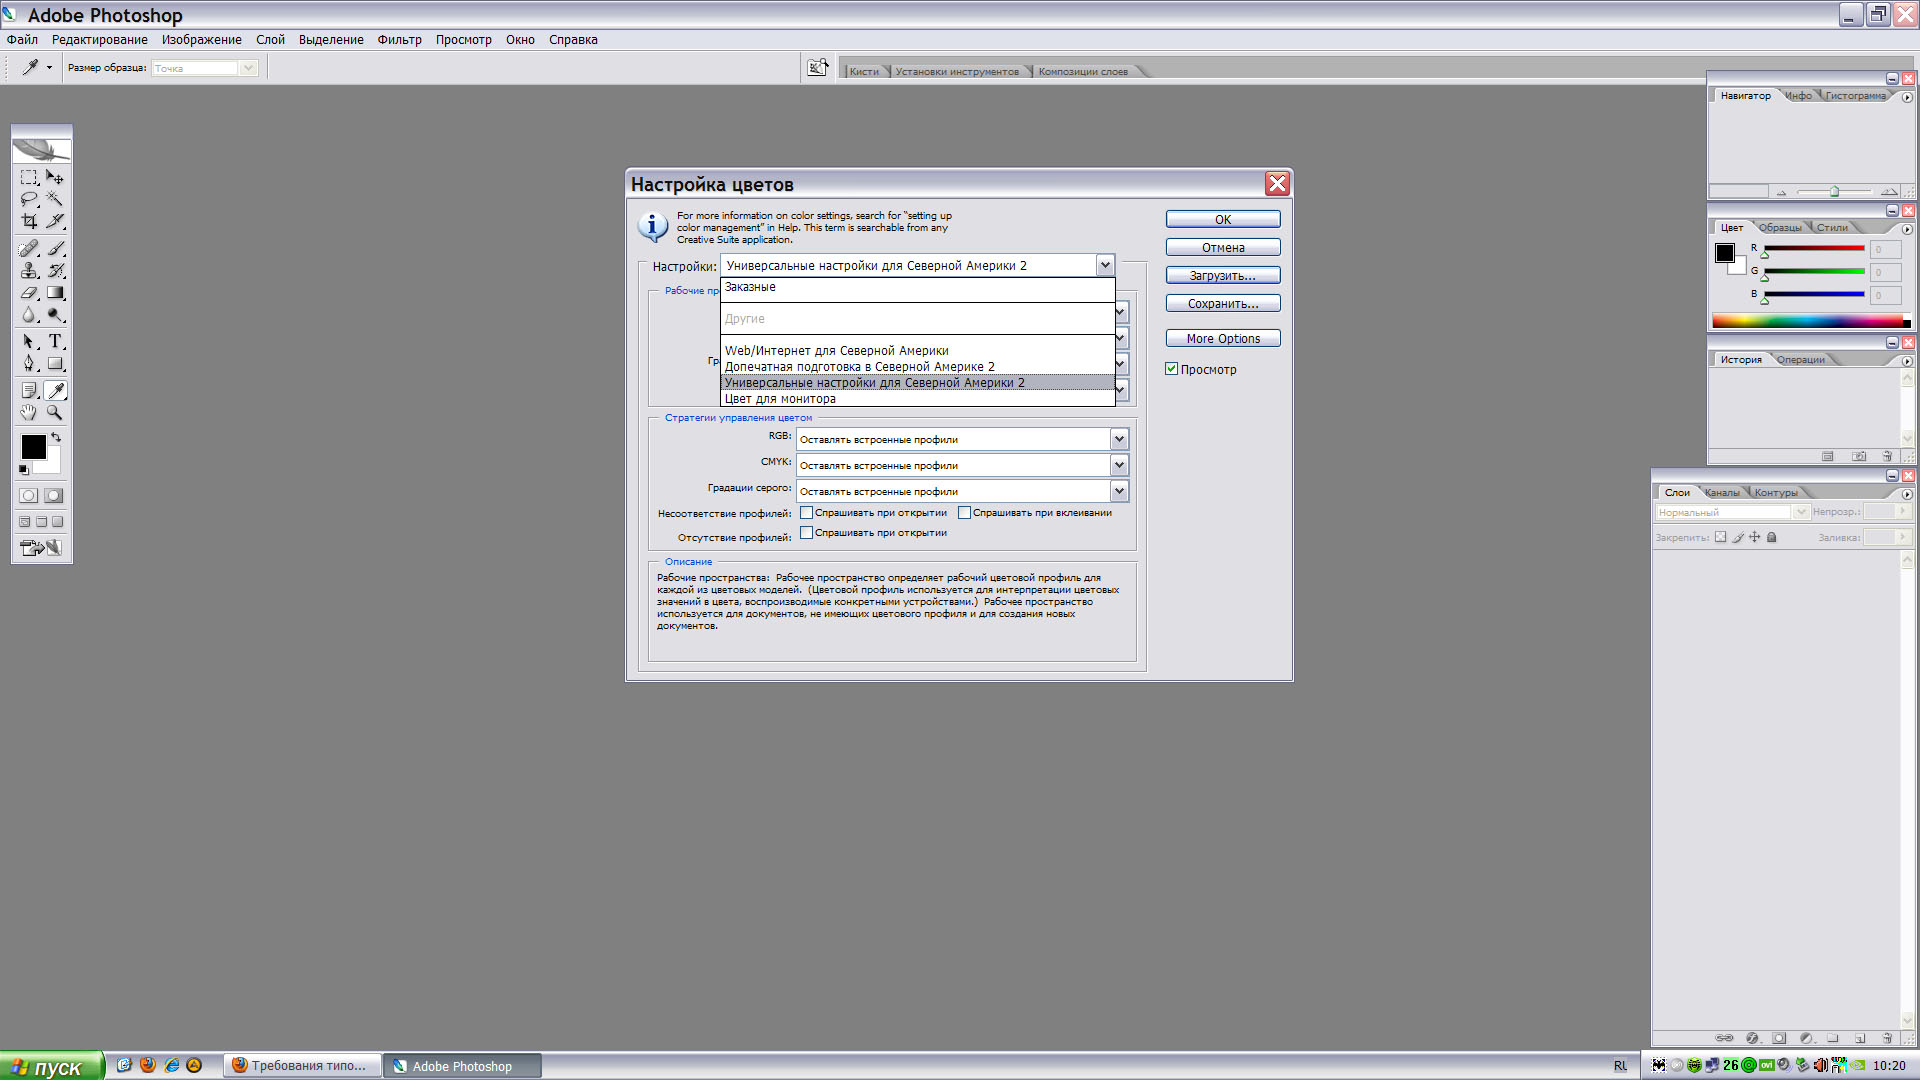Select the Crop tool
This screenshot has width=1920, height=1080.
point(29,222)
